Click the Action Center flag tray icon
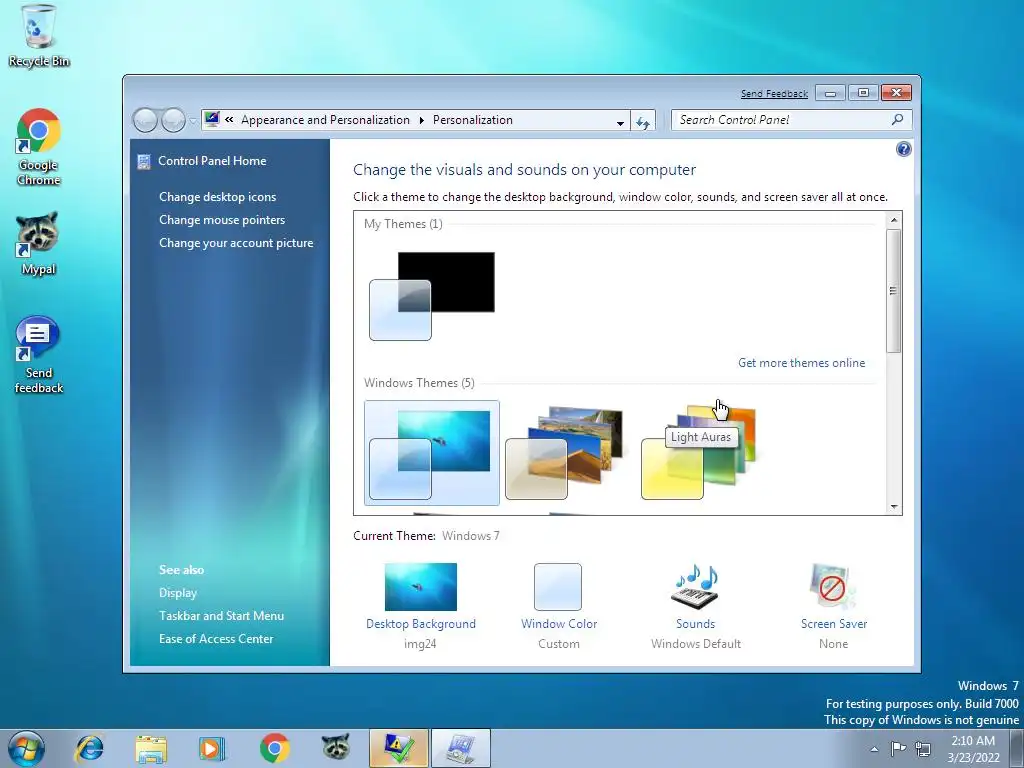Viewport: 1024px width, 768px height. point(899,748)
